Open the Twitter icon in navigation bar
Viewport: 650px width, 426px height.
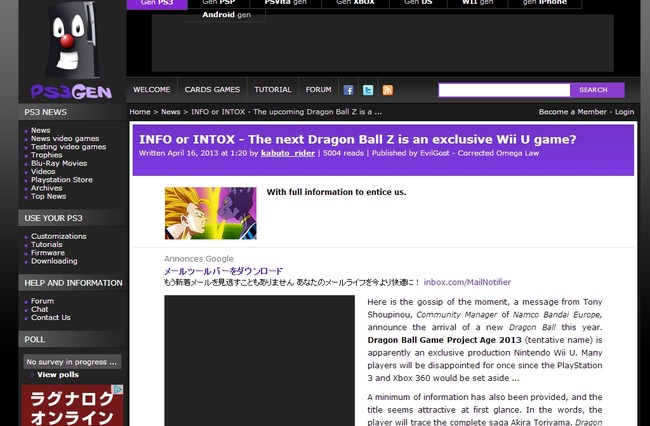[x=368, y=90]
